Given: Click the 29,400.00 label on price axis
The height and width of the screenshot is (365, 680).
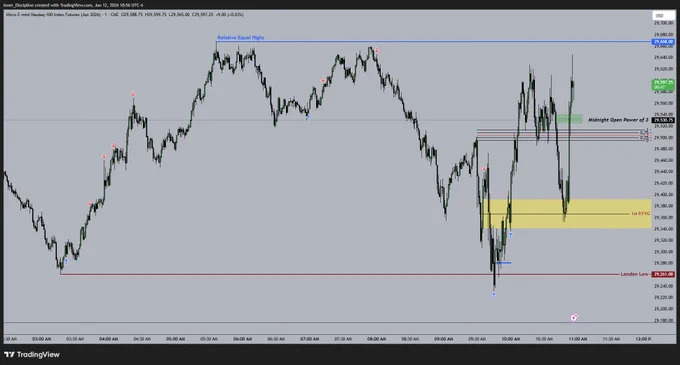Looking at the screenshot, I should 664,195.
